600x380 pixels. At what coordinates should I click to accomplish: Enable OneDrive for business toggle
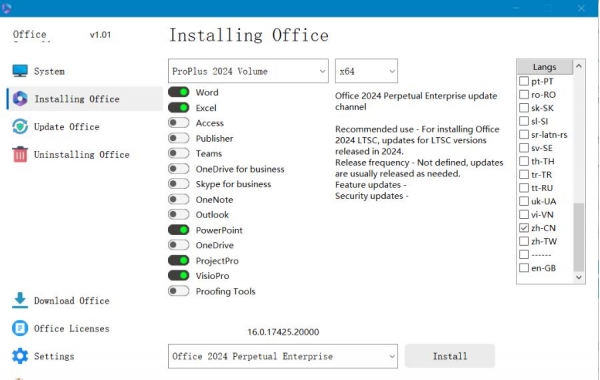[x=179, y=169]
